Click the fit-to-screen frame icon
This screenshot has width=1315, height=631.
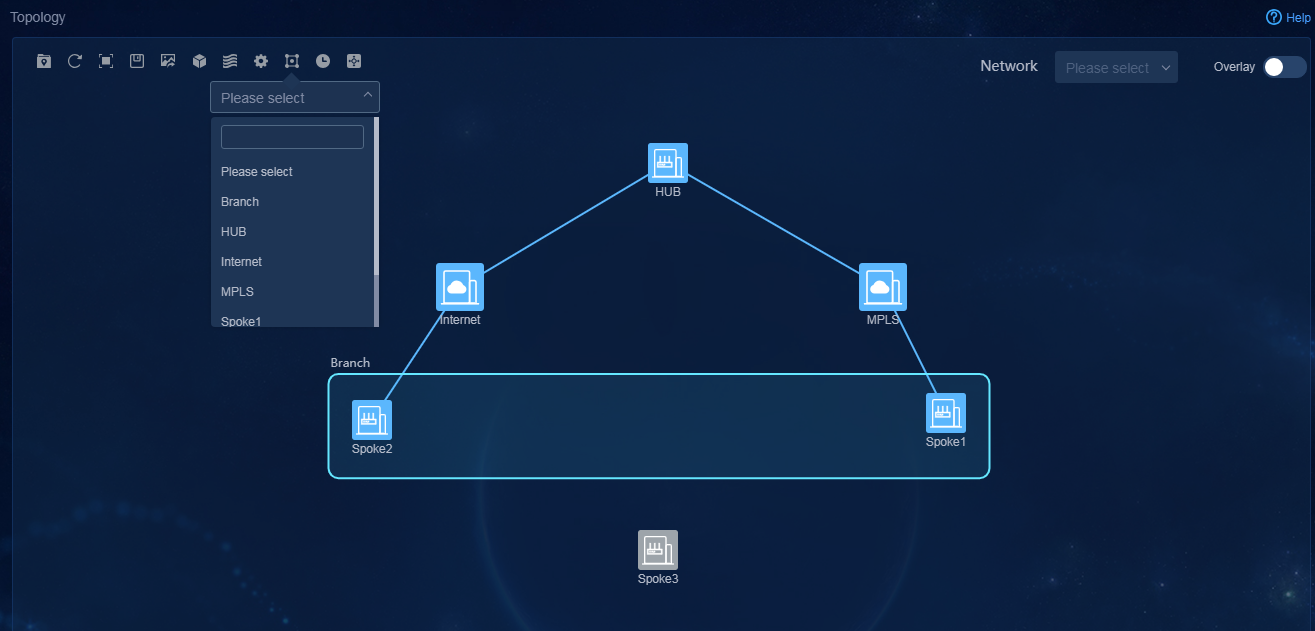(106, 61)
